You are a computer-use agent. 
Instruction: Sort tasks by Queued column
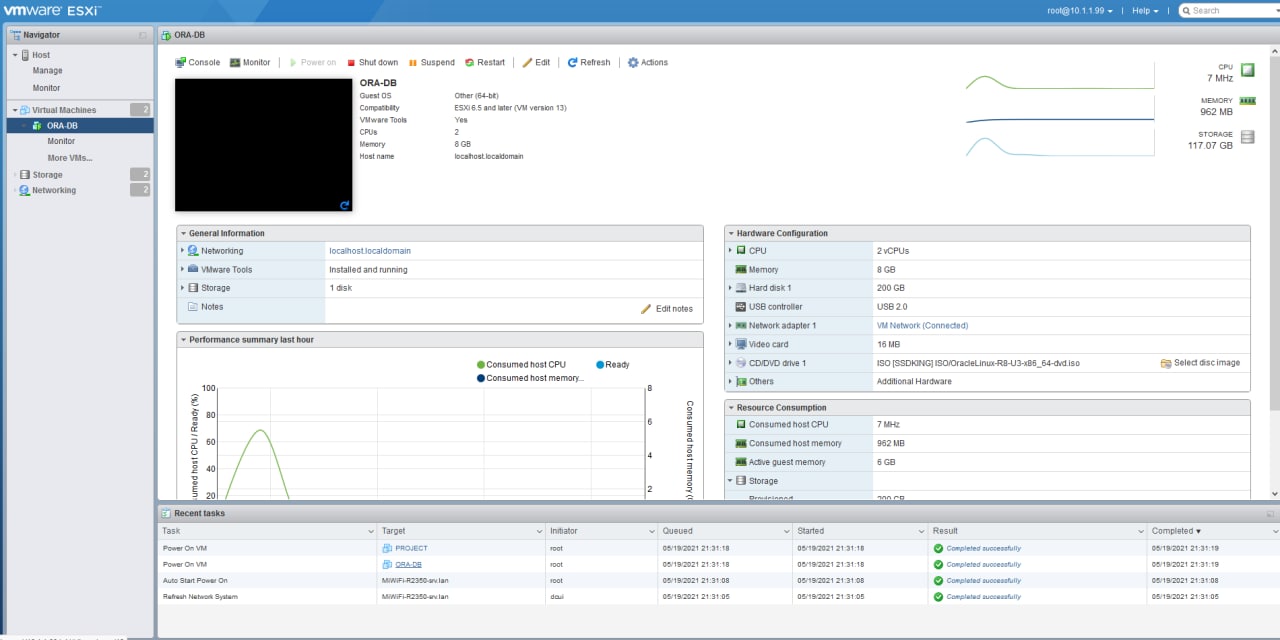724,531
